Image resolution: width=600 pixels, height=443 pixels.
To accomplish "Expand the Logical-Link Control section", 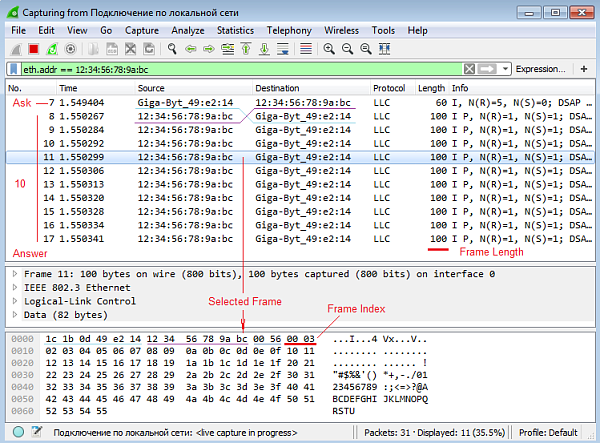I will tap(14, 300).
